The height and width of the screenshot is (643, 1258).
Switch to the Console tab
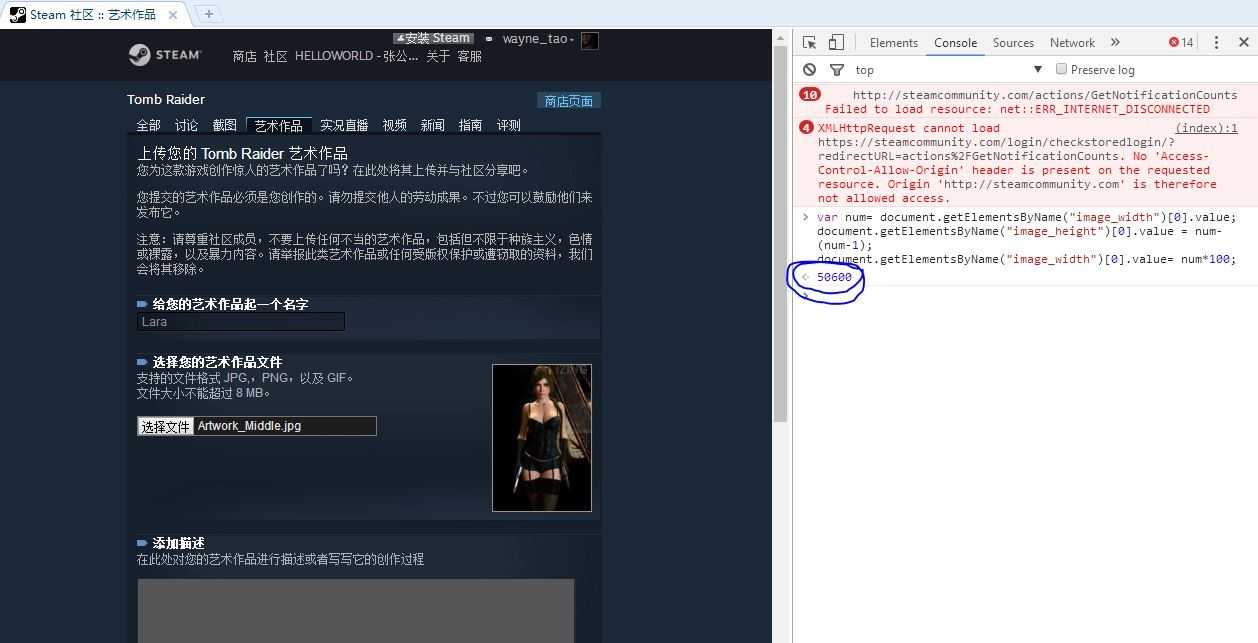955,42
